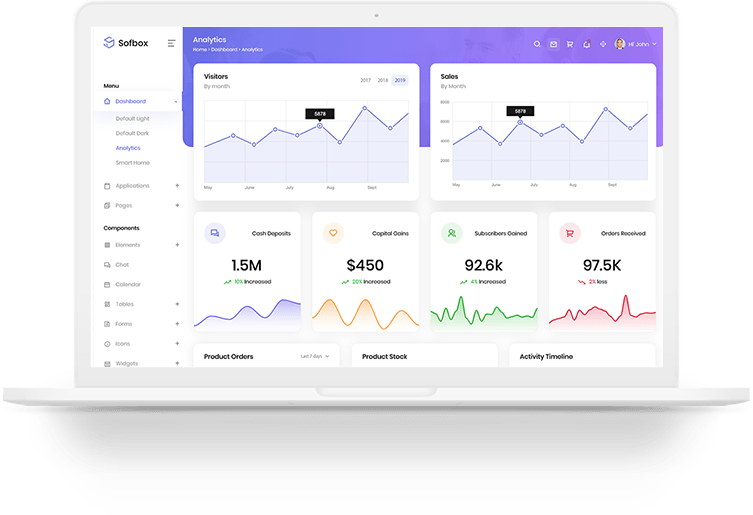The image size is (753, 515).
Task: Open the Calendar sidebar link
Action: coord(128,284)
